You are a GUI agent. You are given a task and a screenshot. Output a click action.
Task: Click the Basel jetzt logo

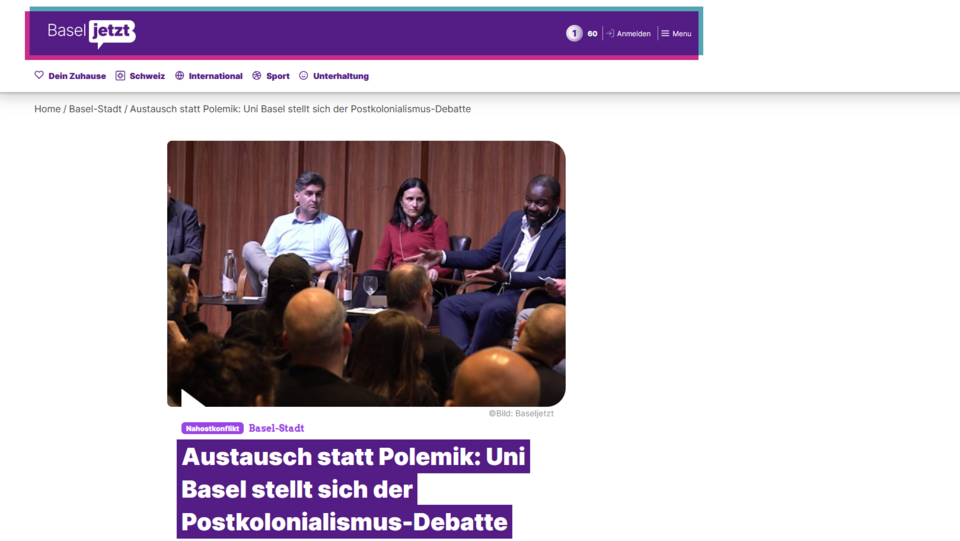91,33
